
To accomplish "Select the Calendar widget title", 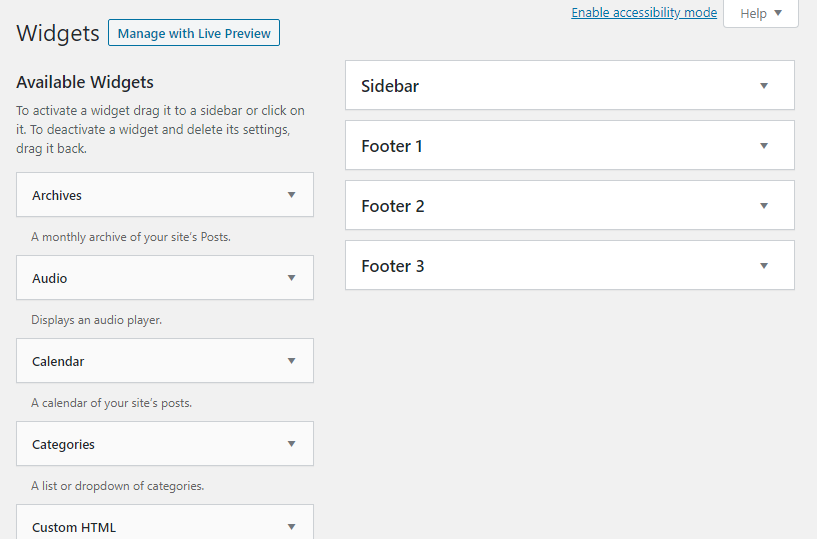I will 58,361.
